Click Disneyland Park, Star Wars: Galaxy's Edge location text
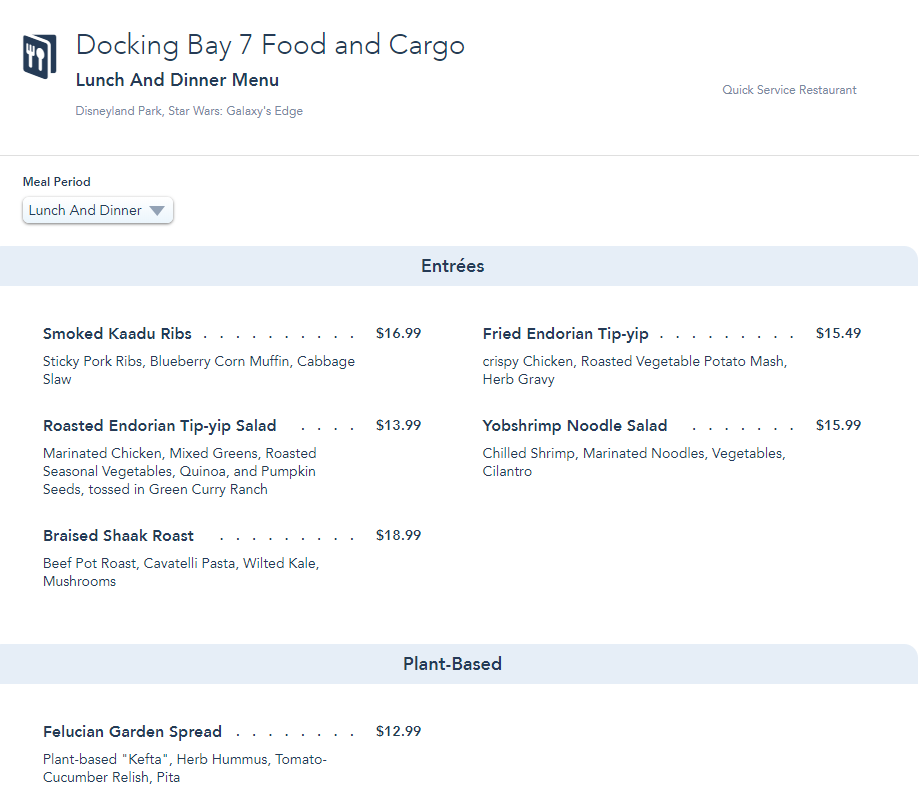 tap(189, 111)
